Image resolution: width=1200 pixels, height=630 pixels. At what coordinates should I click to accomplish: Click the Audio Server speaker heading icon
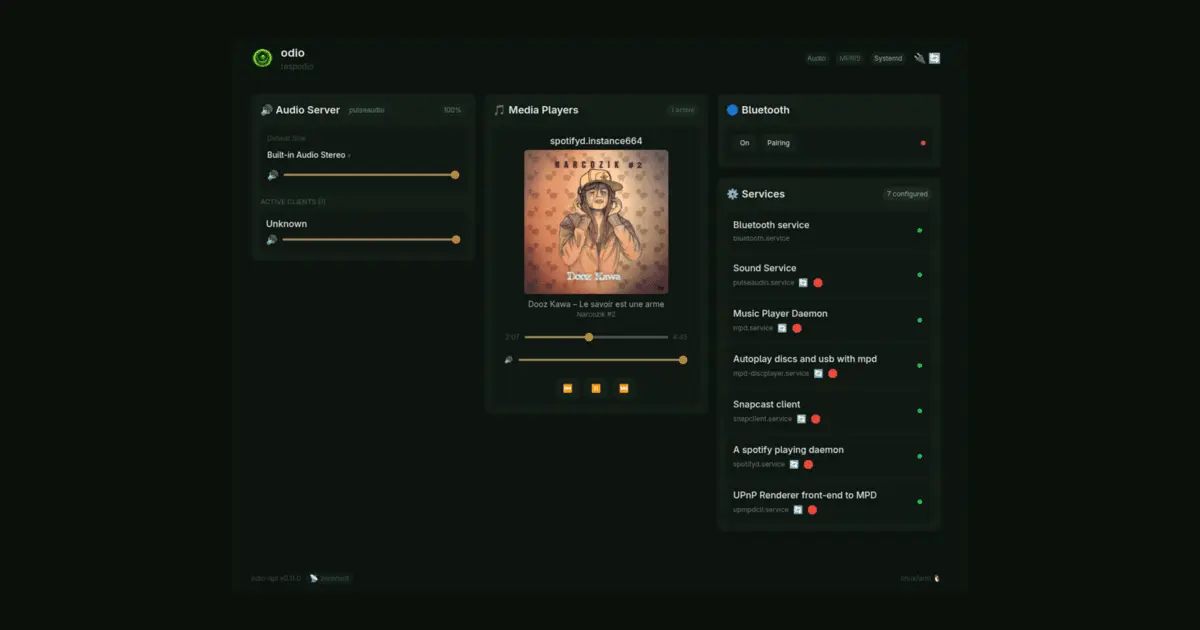[266, 110]
